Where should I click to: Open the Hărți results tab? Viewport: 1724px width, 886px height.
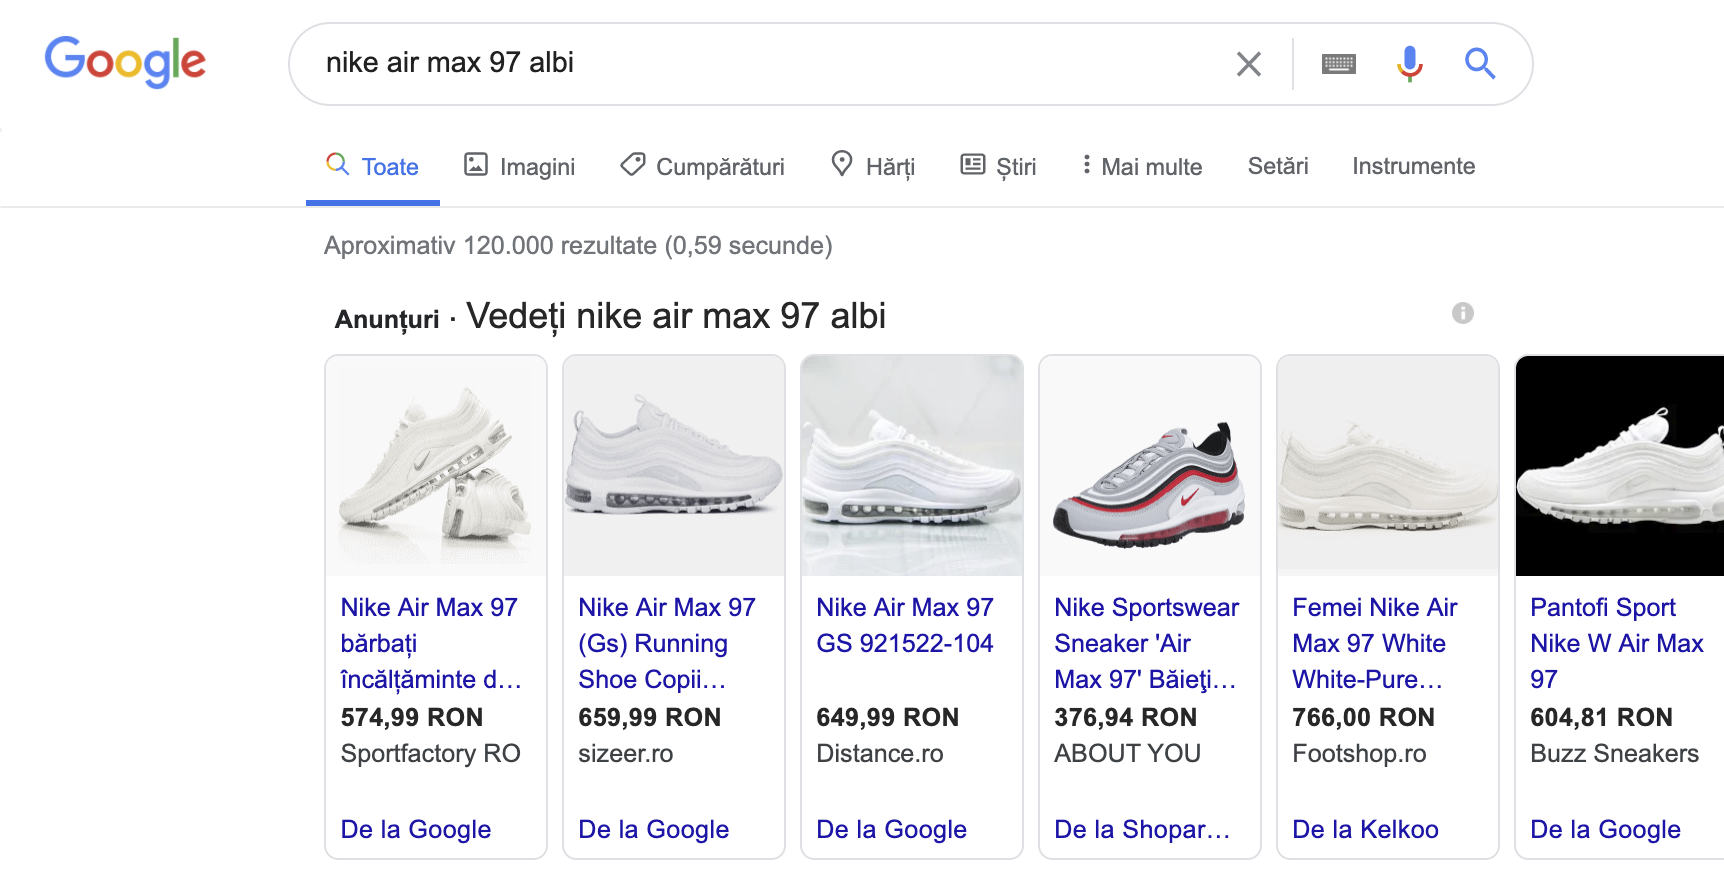coord(873,166)
